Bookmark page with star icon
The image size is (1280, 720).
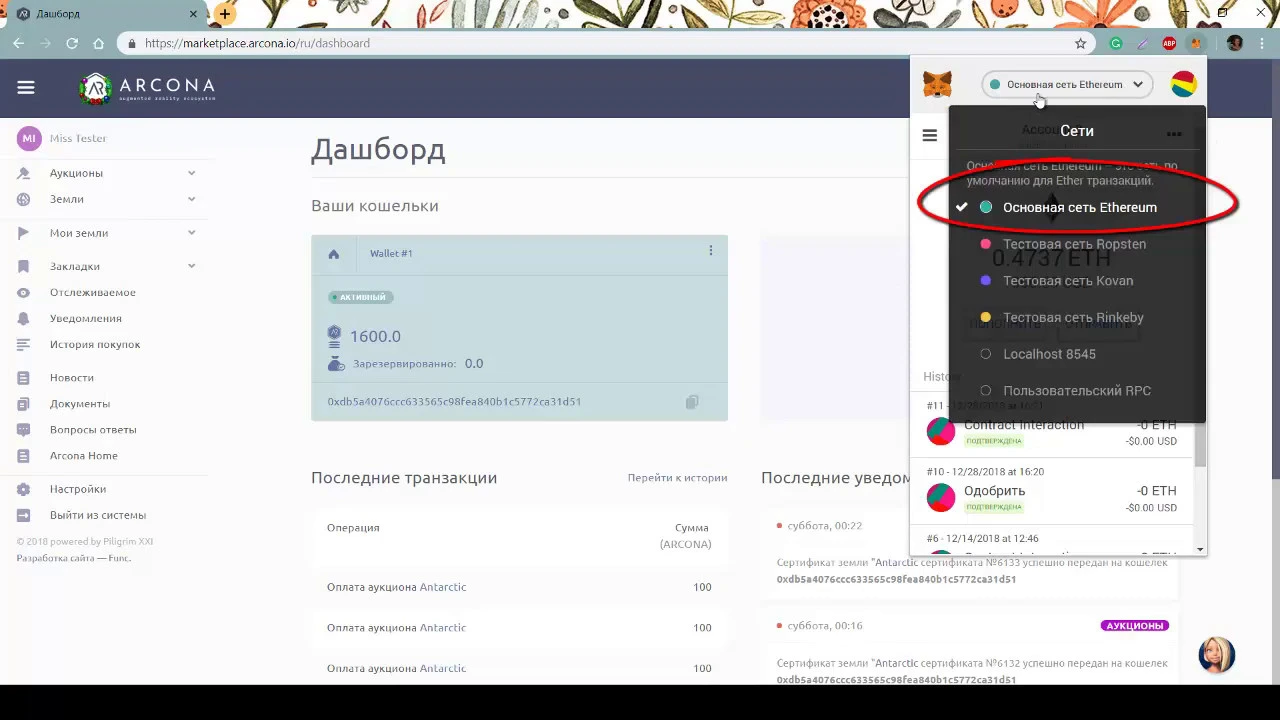1080,43
